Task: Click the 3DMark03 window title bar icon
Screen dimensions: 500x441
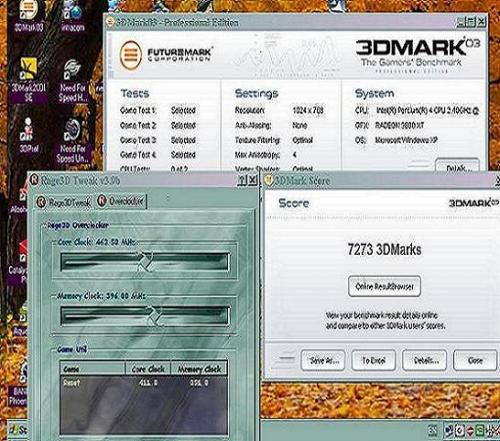Action: click(110, 22)
